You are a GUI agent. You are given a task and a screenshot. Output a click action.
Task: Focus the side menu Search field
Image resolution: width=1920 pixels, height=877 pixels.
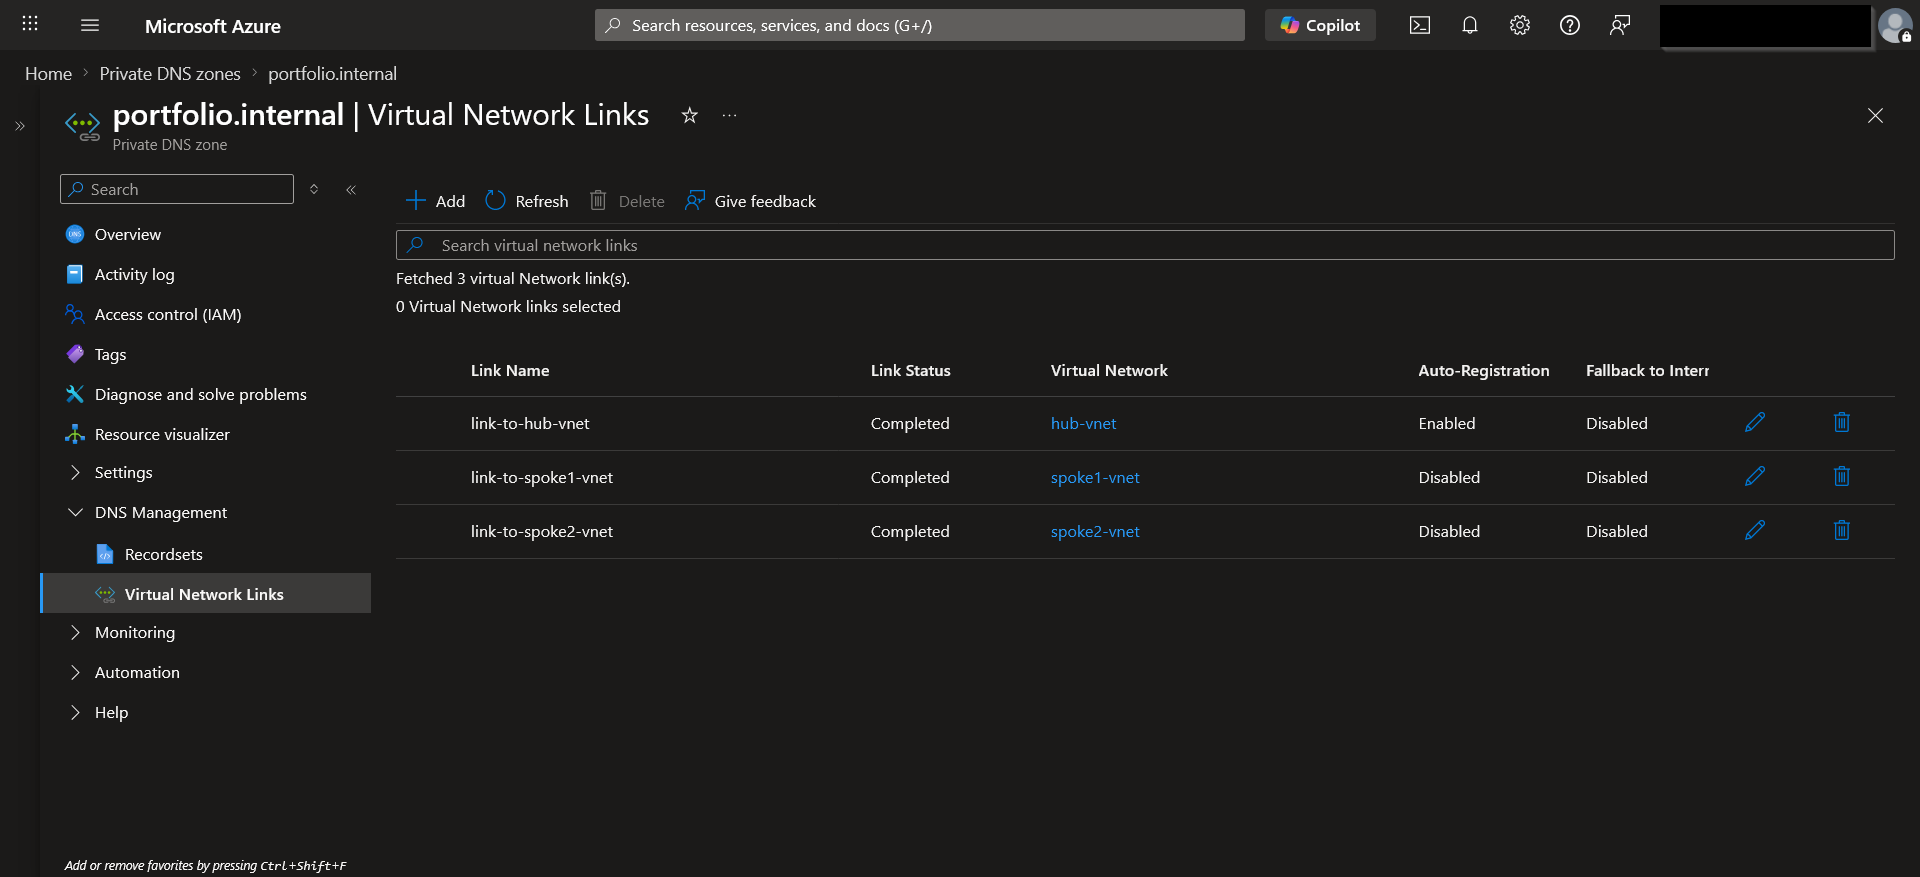[177, 189]
